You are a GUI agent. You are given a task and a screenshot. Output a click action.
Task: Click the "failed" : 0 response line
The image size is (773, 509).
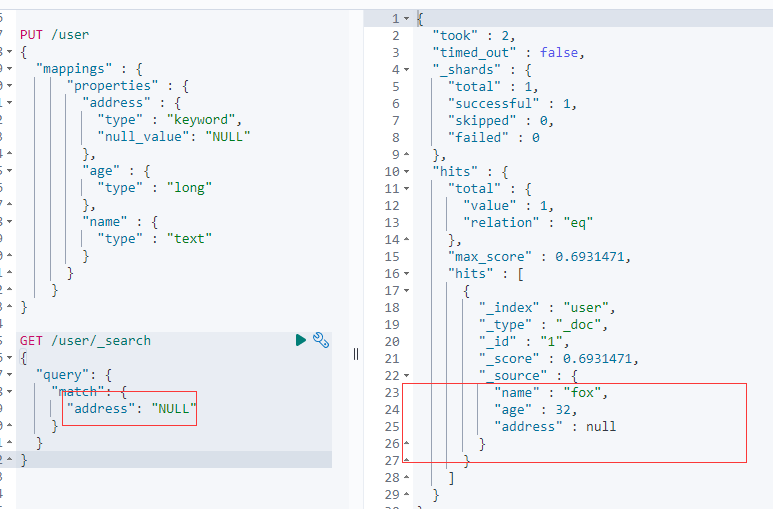point(493,138)
